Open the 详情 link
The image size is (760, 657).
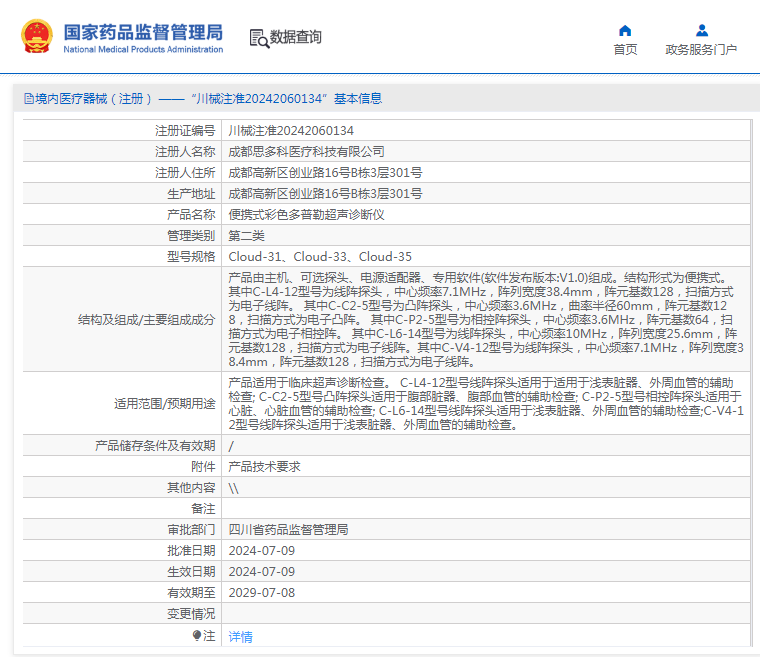click(x=240, y=636)
